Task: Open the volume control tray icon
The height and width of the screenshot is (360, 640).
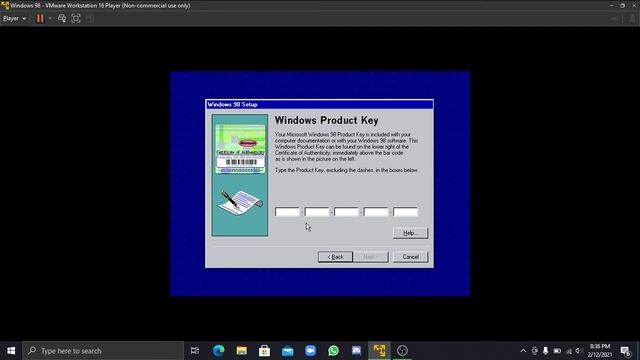Action: tap(578, 351)
